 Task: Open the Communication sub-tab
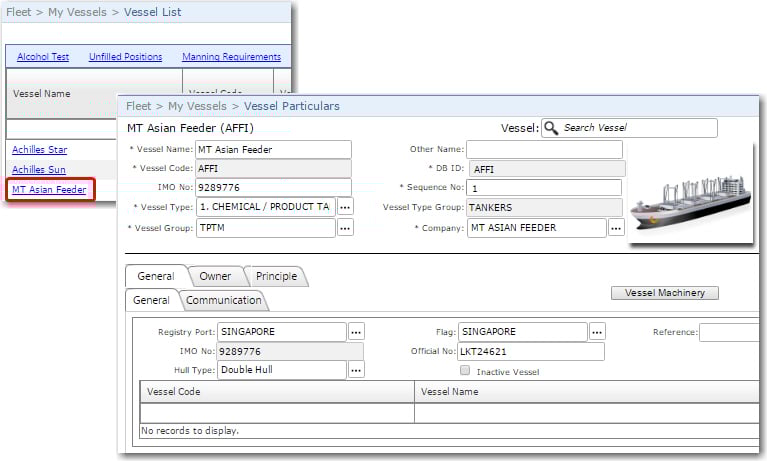point(224,300)
